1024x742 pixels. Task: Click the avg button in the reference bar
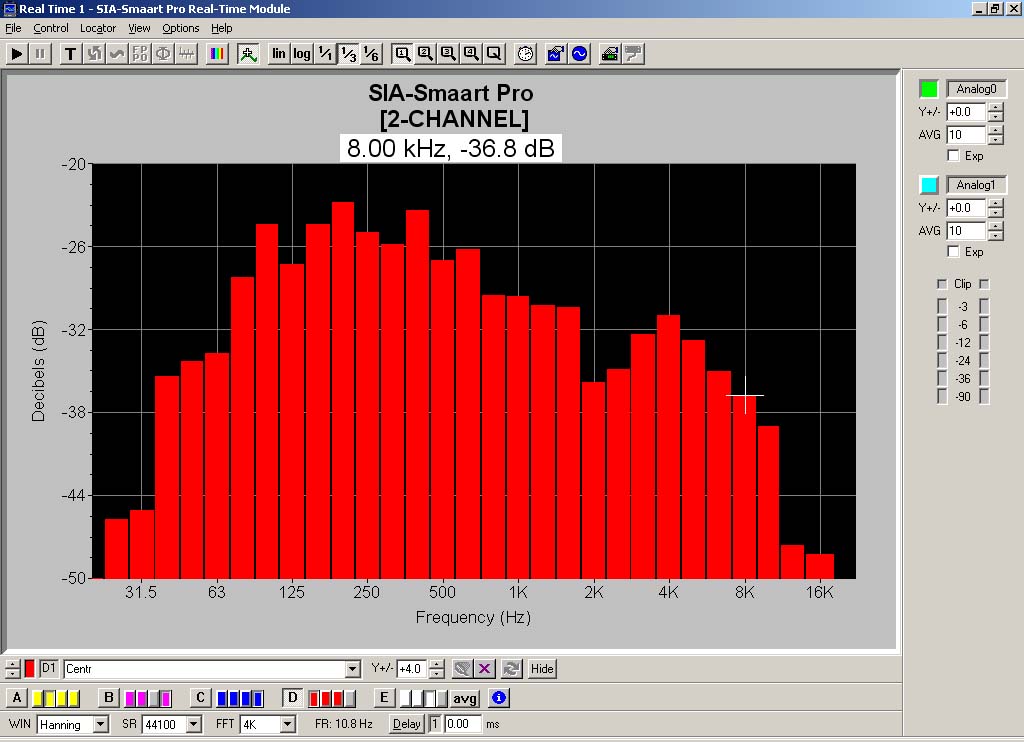click(465, 698)
